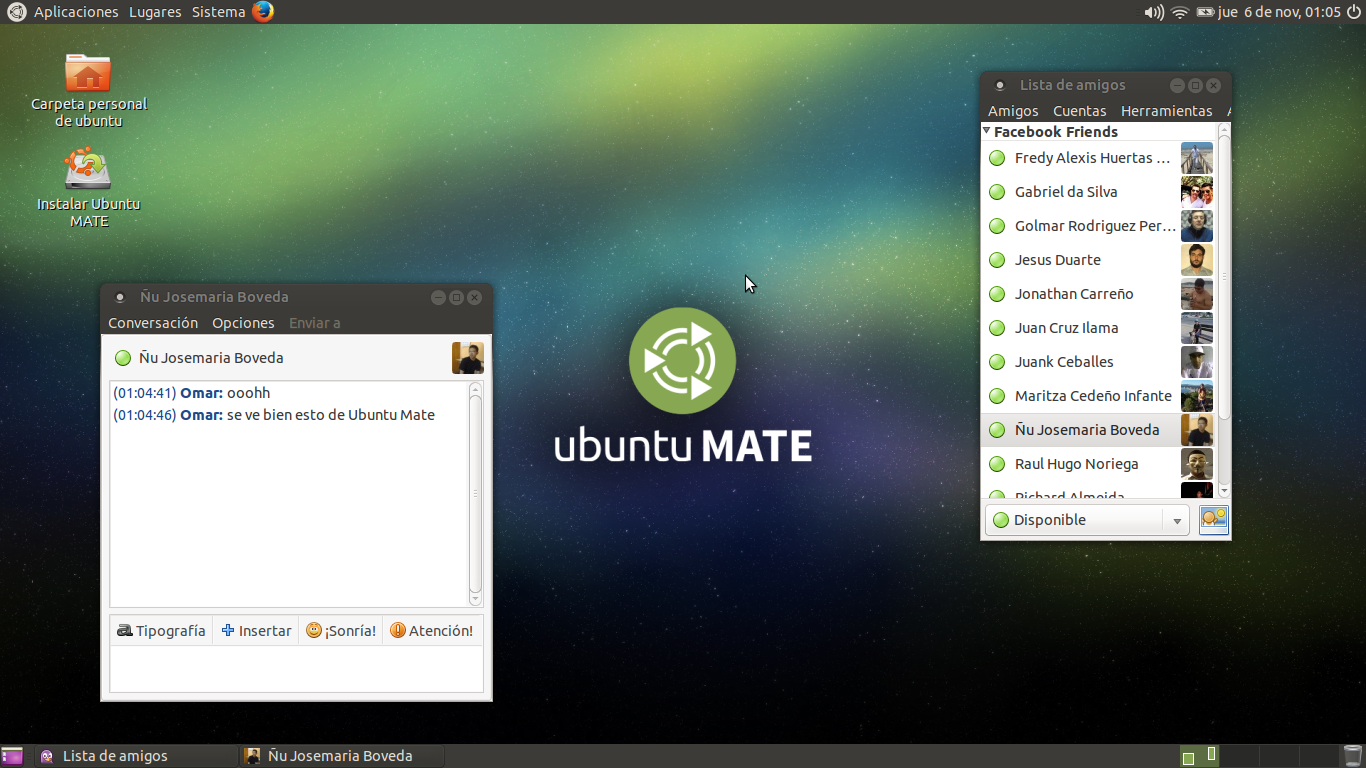The width and height of the screenshot is (1366, 768).
Task: Click Gabriel da Silva avatar thumbnail
Action: coord(1197,192)
